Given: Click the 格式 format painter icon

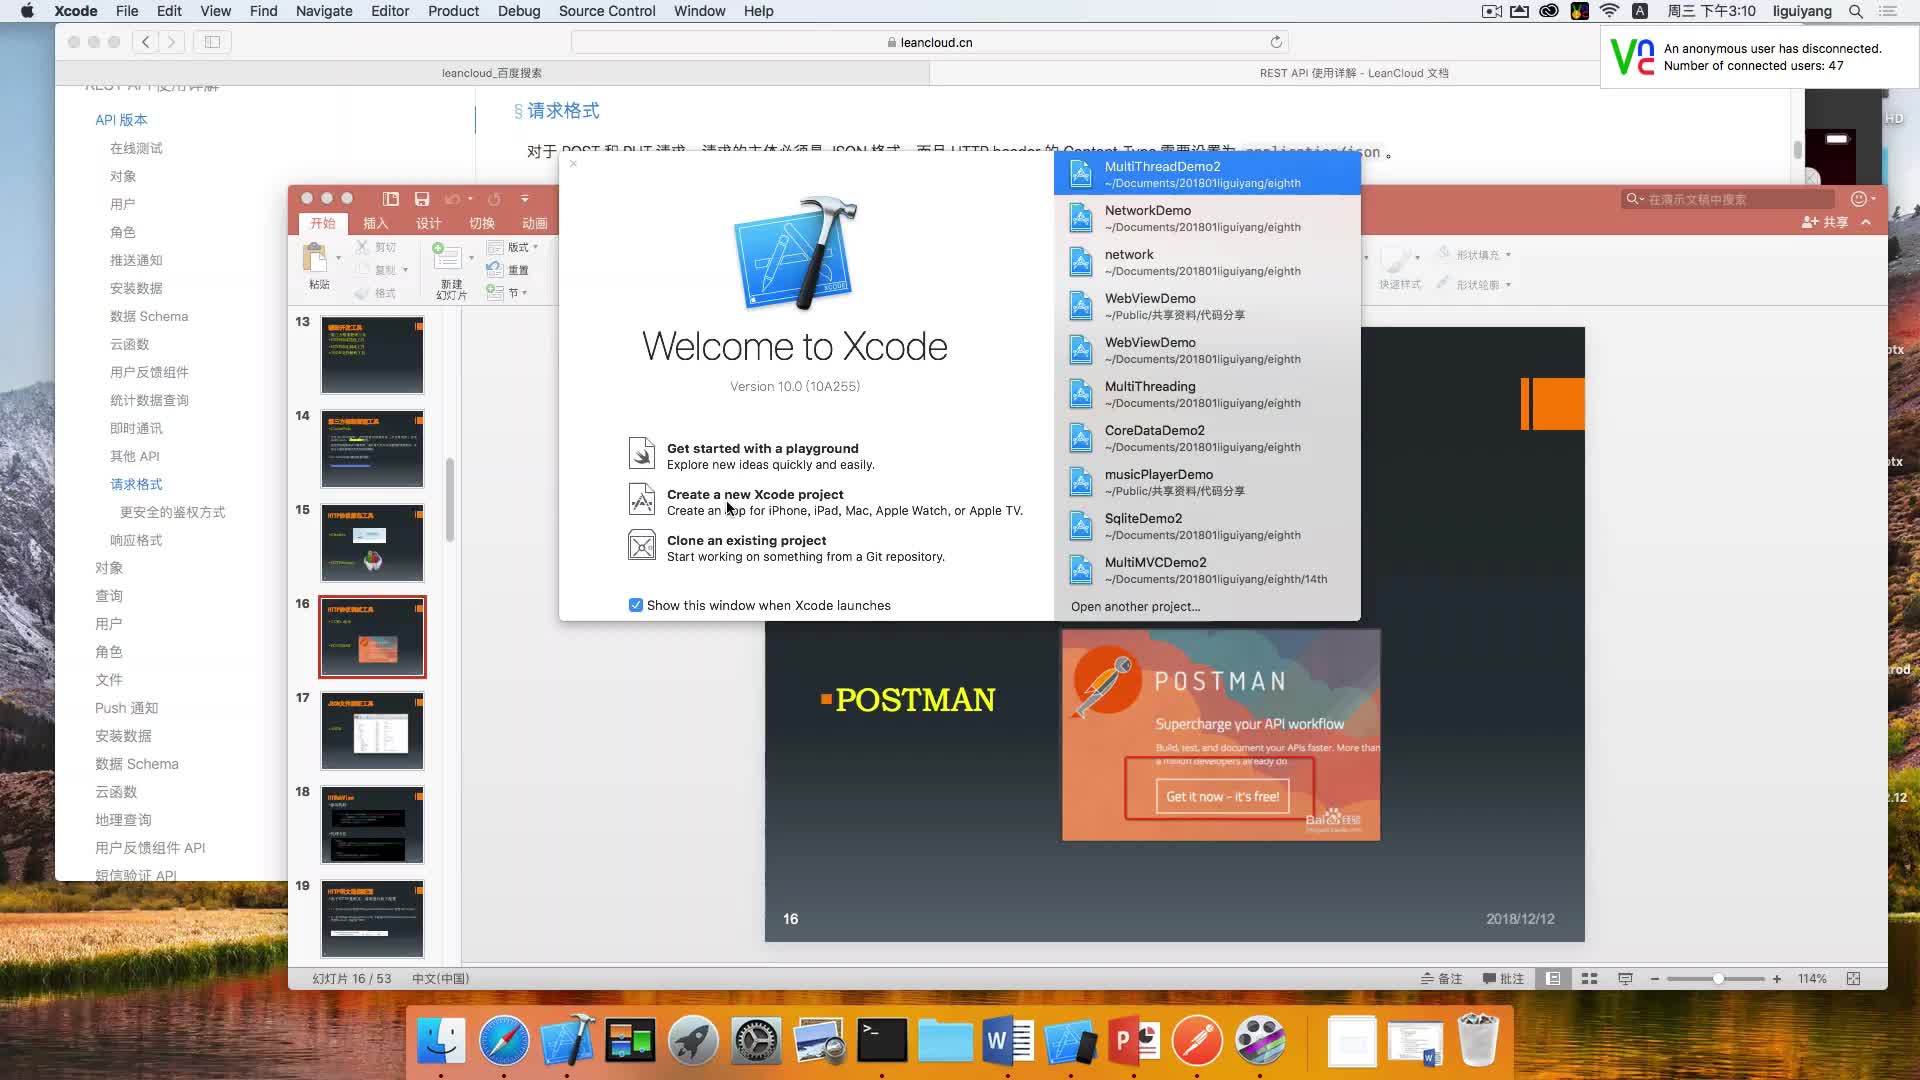Looking at the screenshot, I should tap(362, 293).
